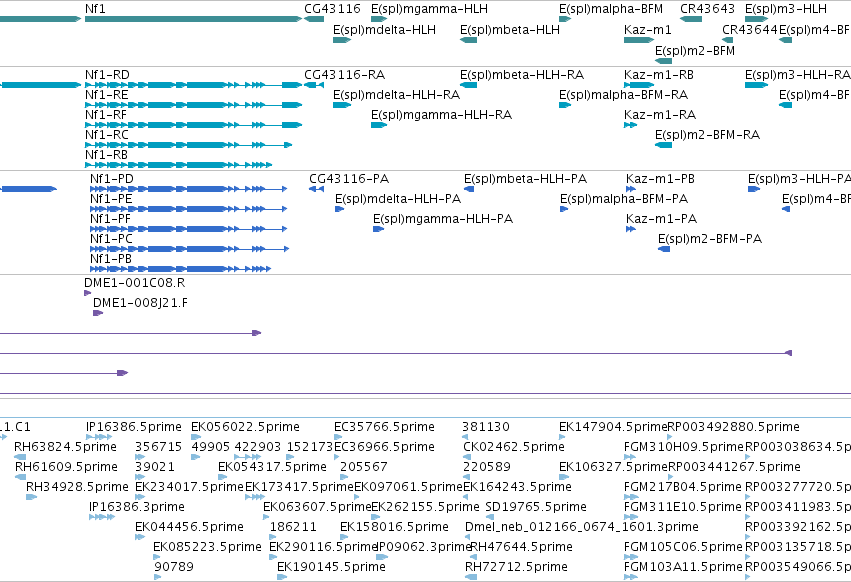The image size is (851, 582).
Task: Select the EK190145.5prime EST label
Action: 331,567
